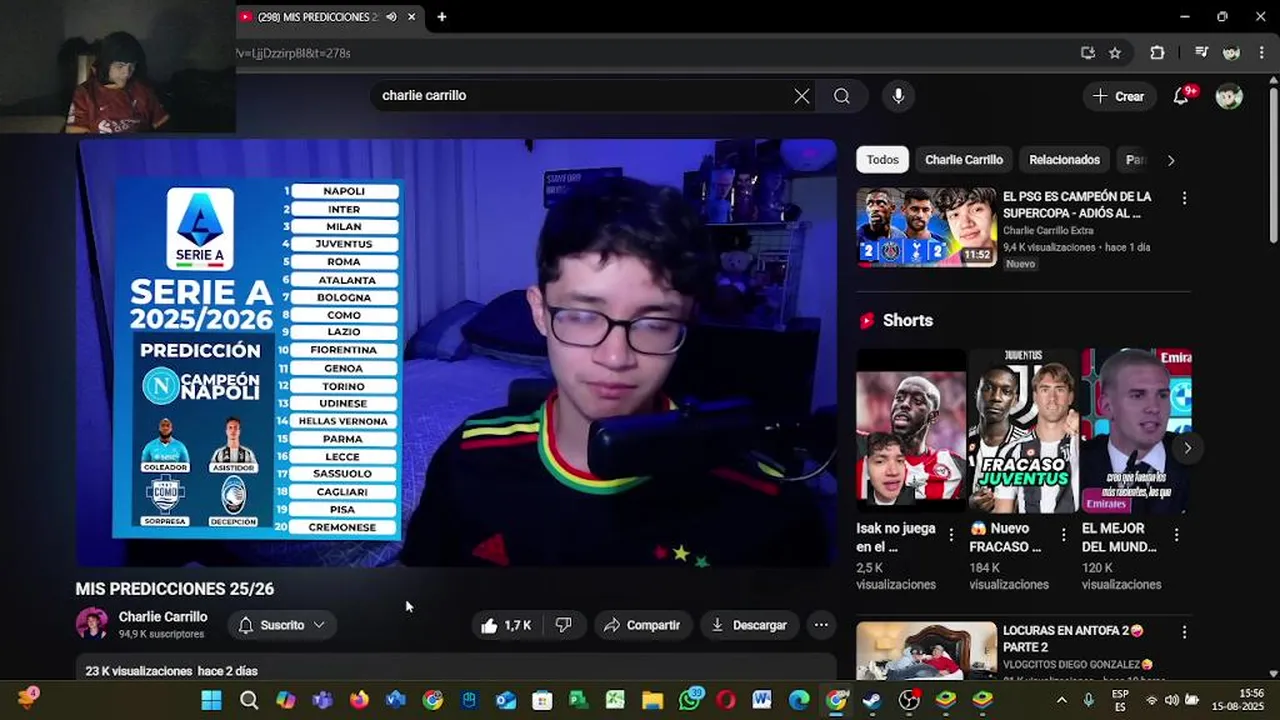This screenshot has width=1280, height=720.
Task: Click the Crear button
Action: [1119, 96]
